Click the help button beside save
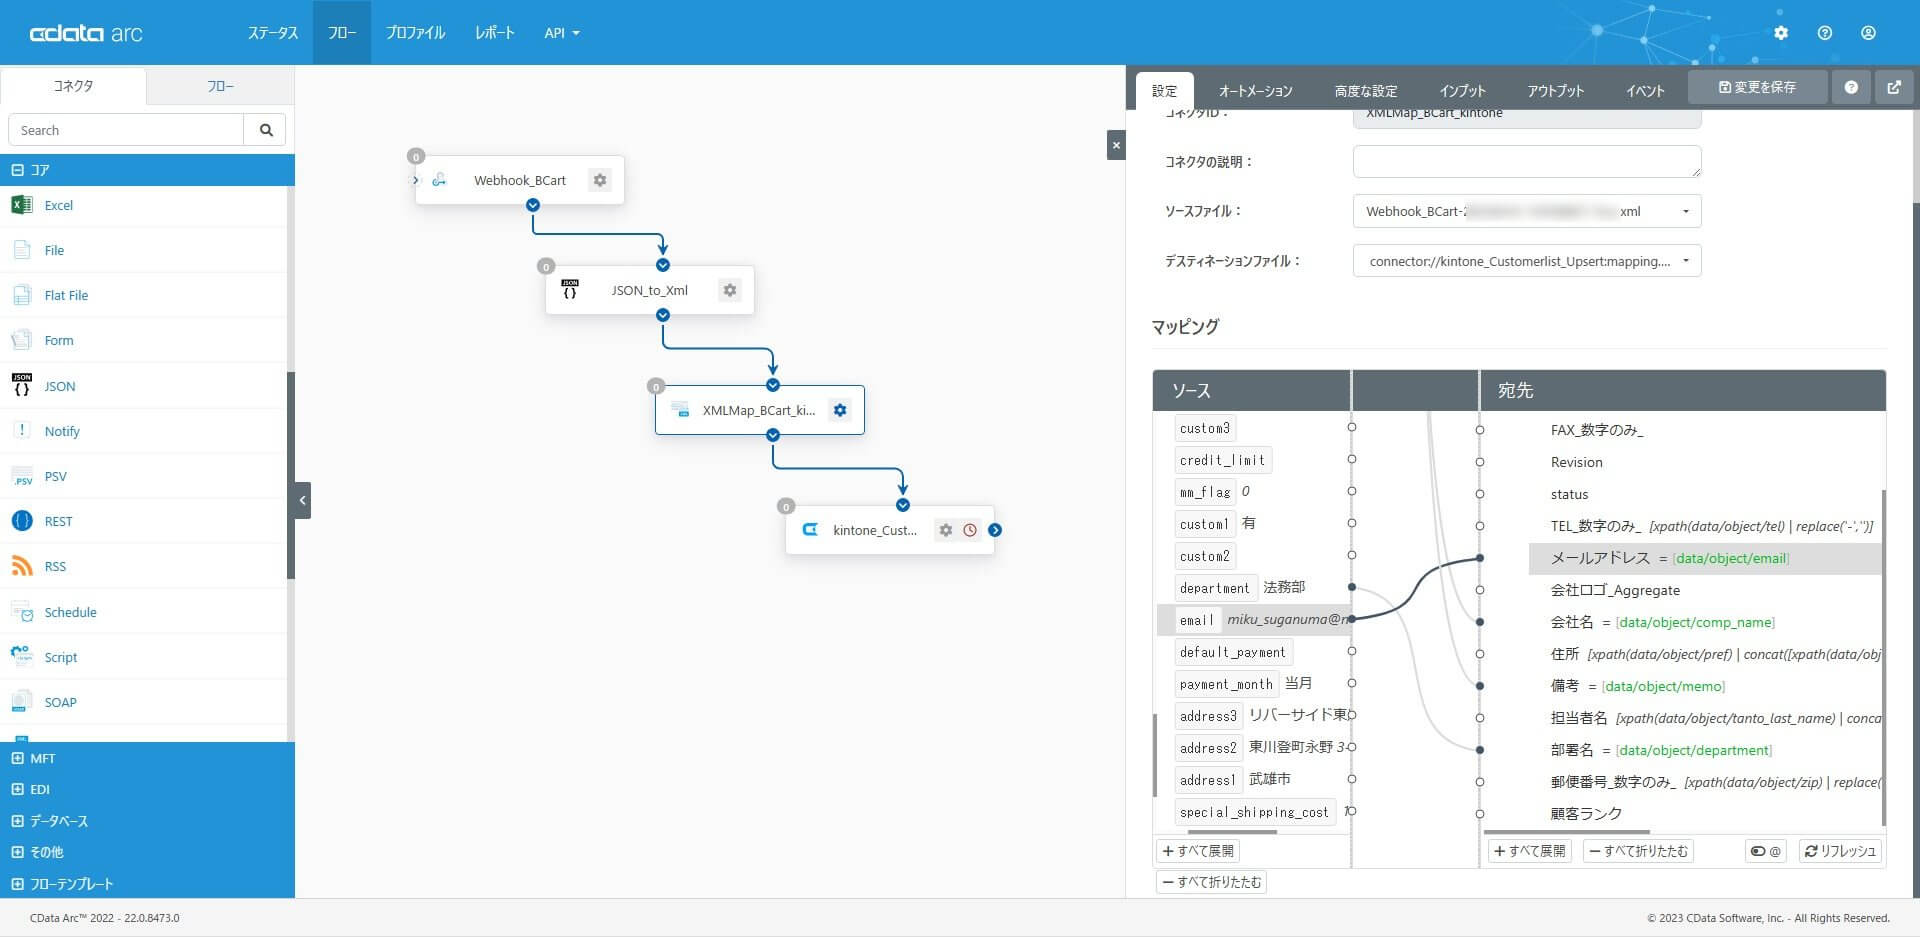This screenshot has height=937, width=1920. click(1851, 87)
